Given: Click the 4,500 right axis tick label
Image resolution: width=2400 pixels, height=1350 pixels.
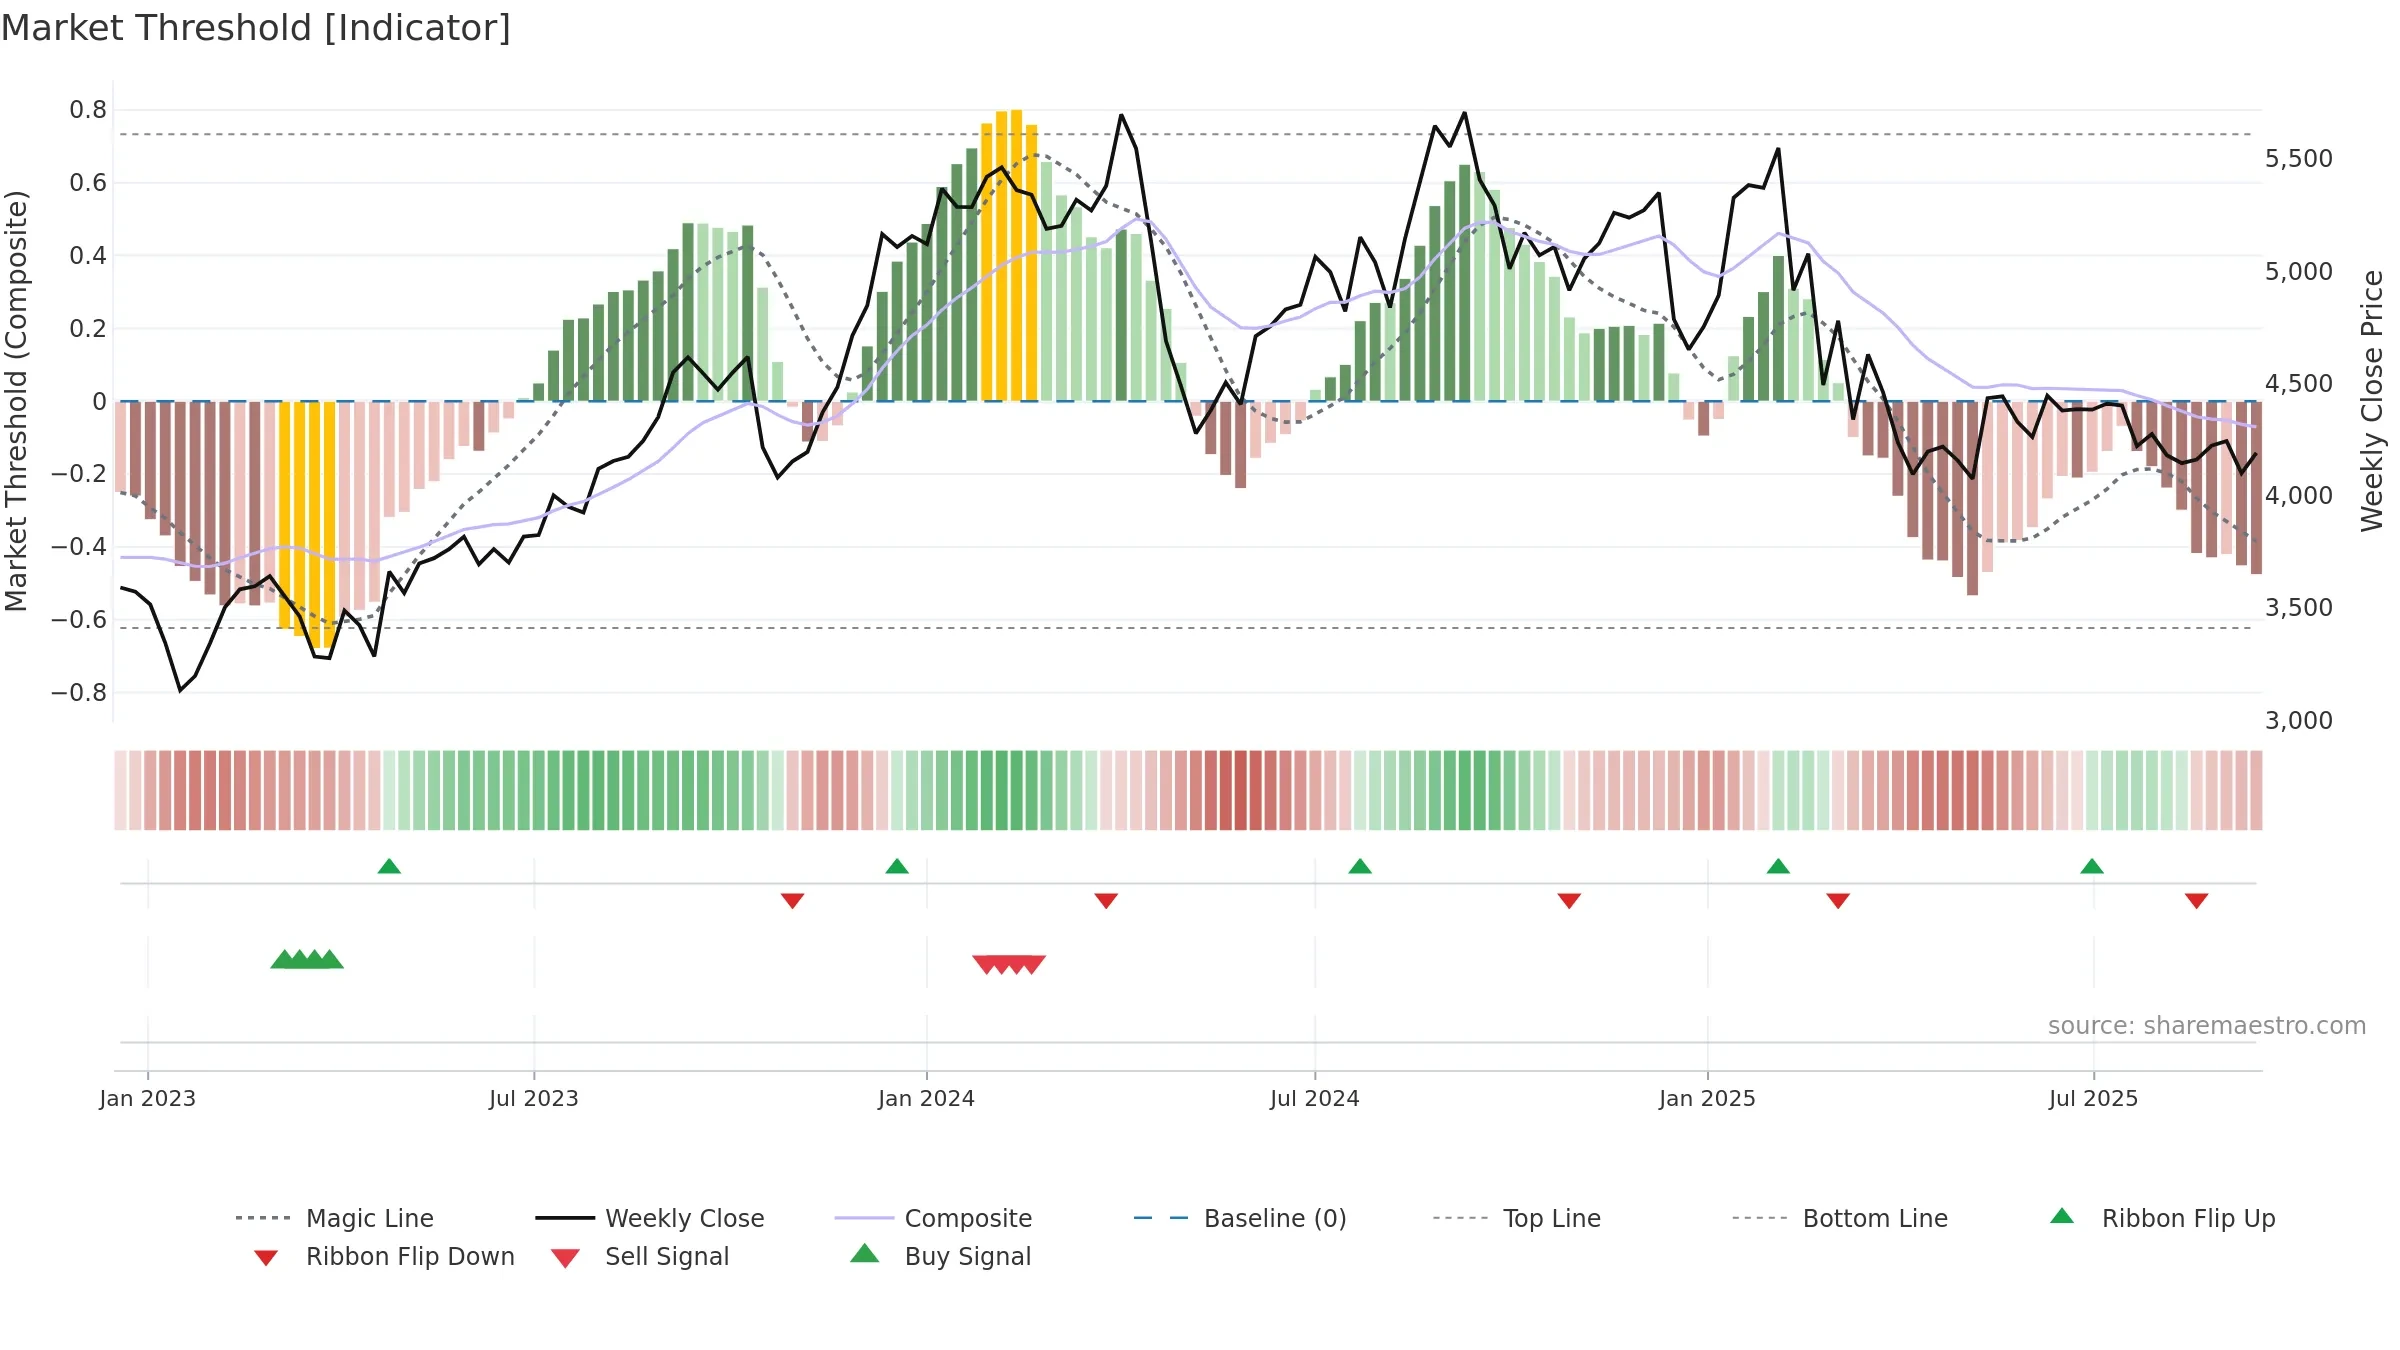Looking at the screenshot, I should tap(2299, 384).
